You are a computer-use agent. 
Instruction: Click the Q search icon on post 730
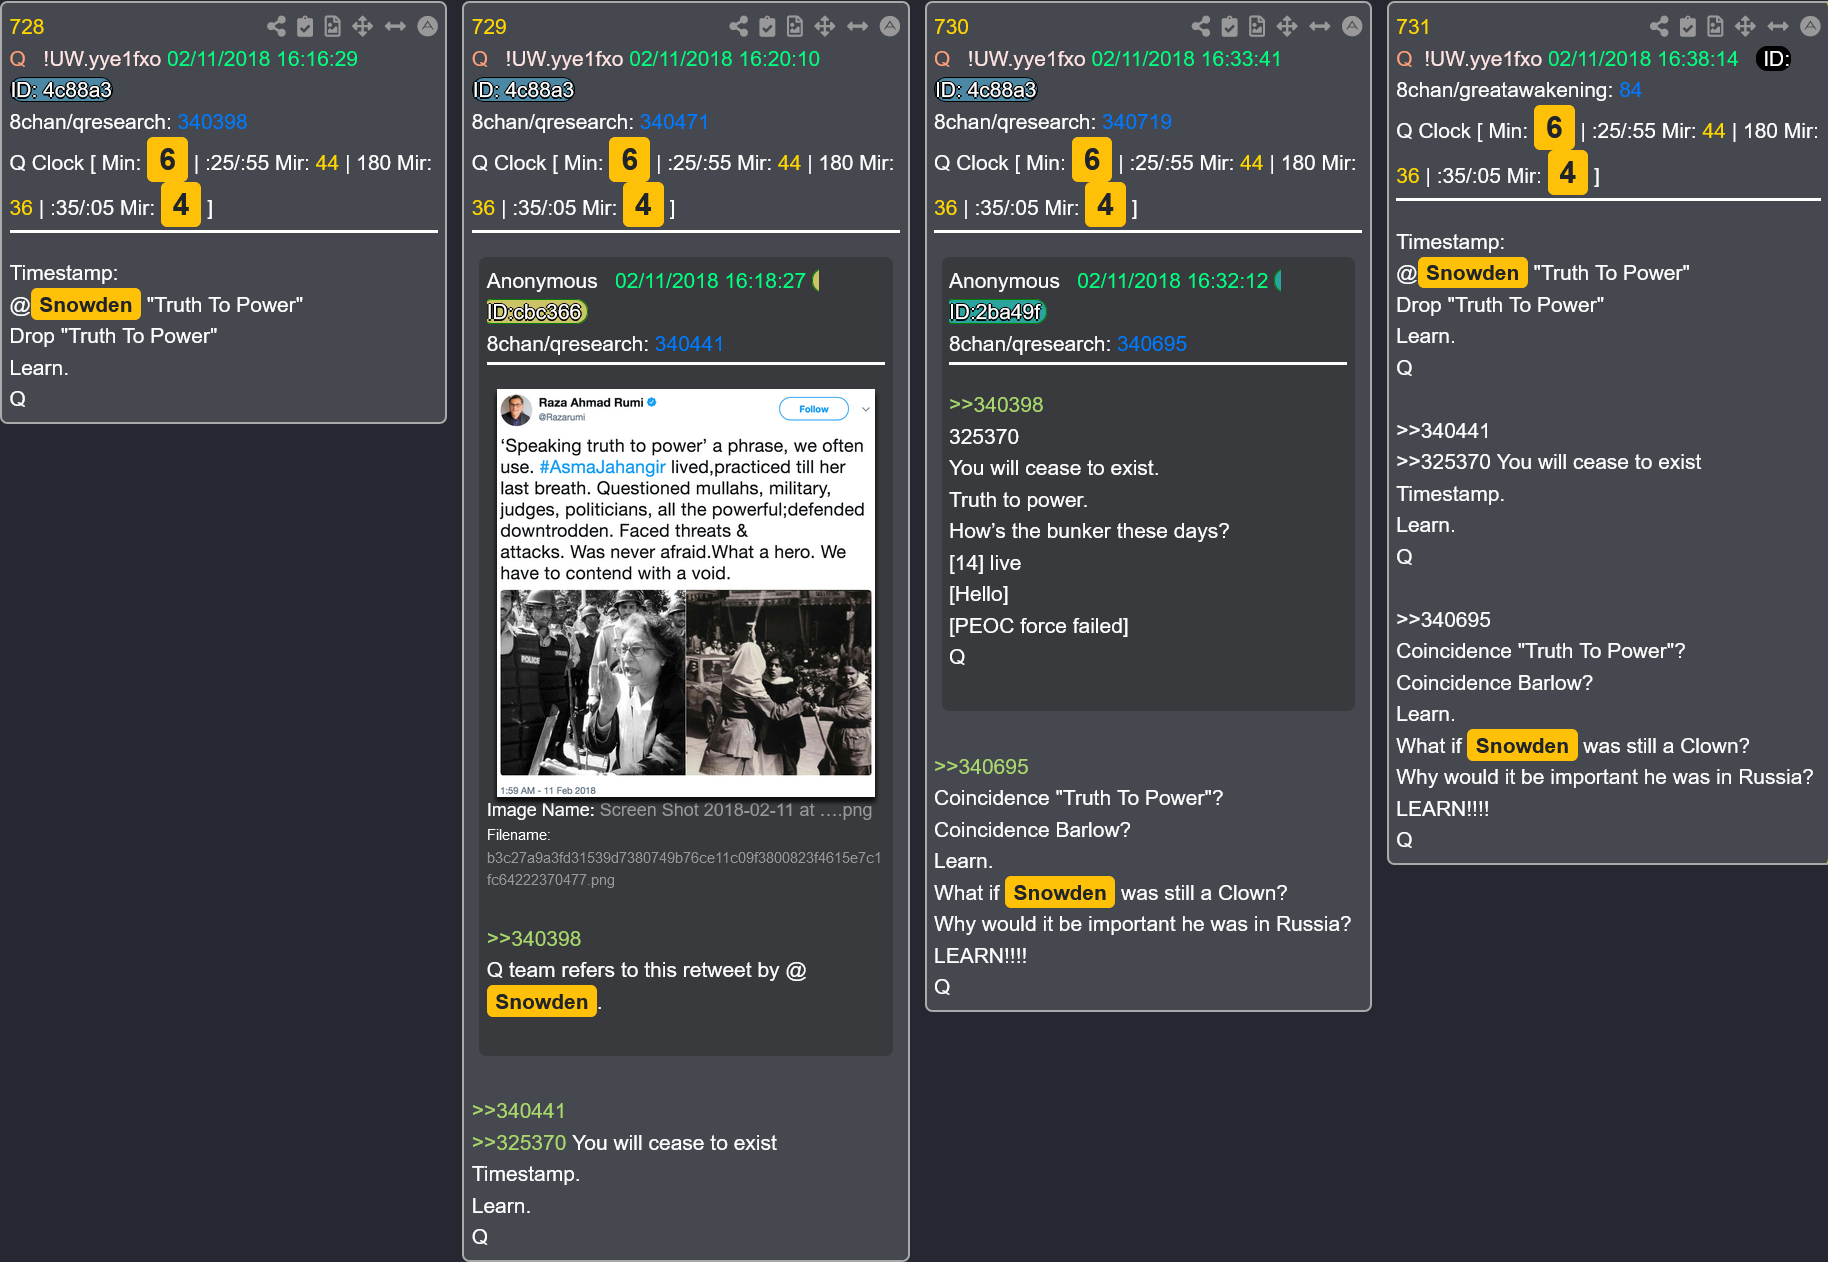point(942,59)
